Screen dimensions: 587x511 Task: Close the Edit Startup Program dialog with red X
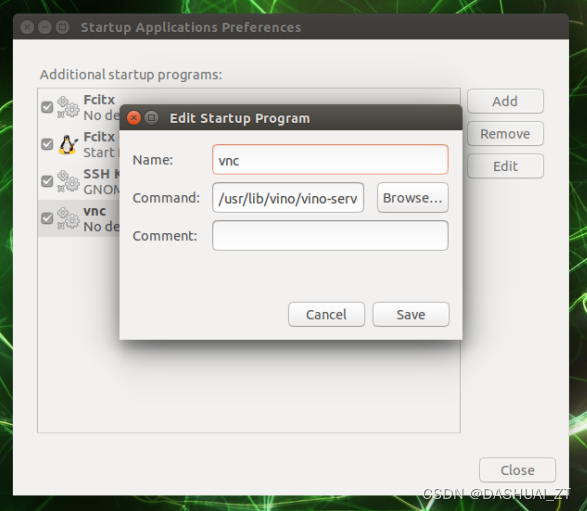click(134, 118)
